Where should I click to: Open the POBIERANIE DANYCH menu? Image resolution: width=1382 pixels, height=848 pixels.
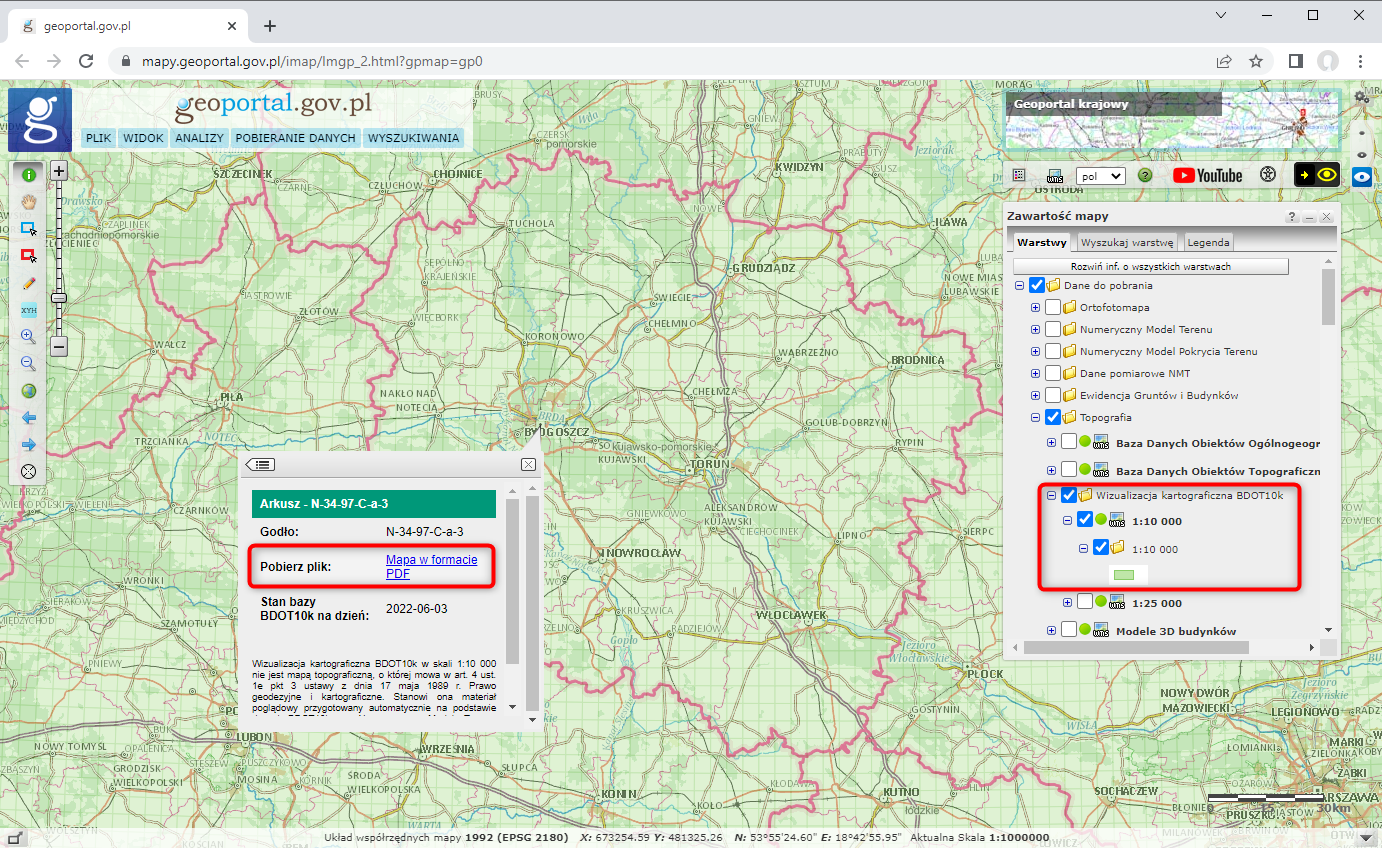pos(295,138)
